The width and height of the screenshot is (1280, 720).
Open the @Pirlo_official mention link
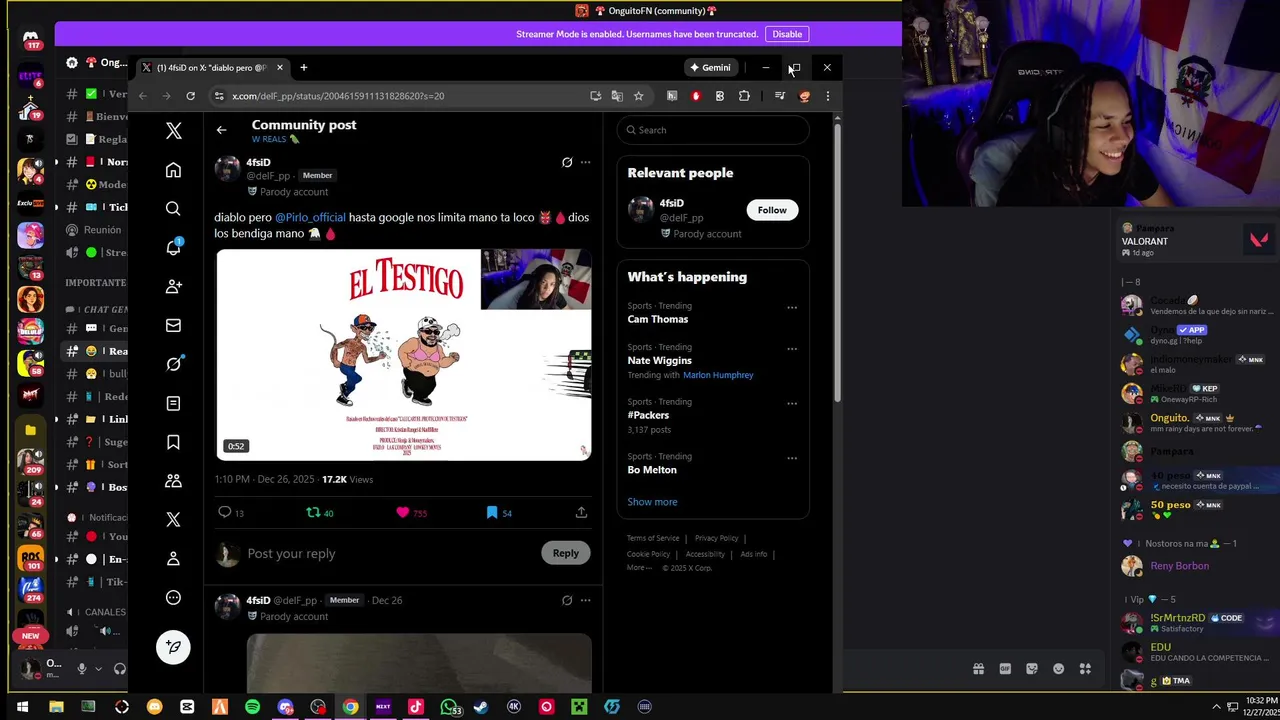[310, 217]
